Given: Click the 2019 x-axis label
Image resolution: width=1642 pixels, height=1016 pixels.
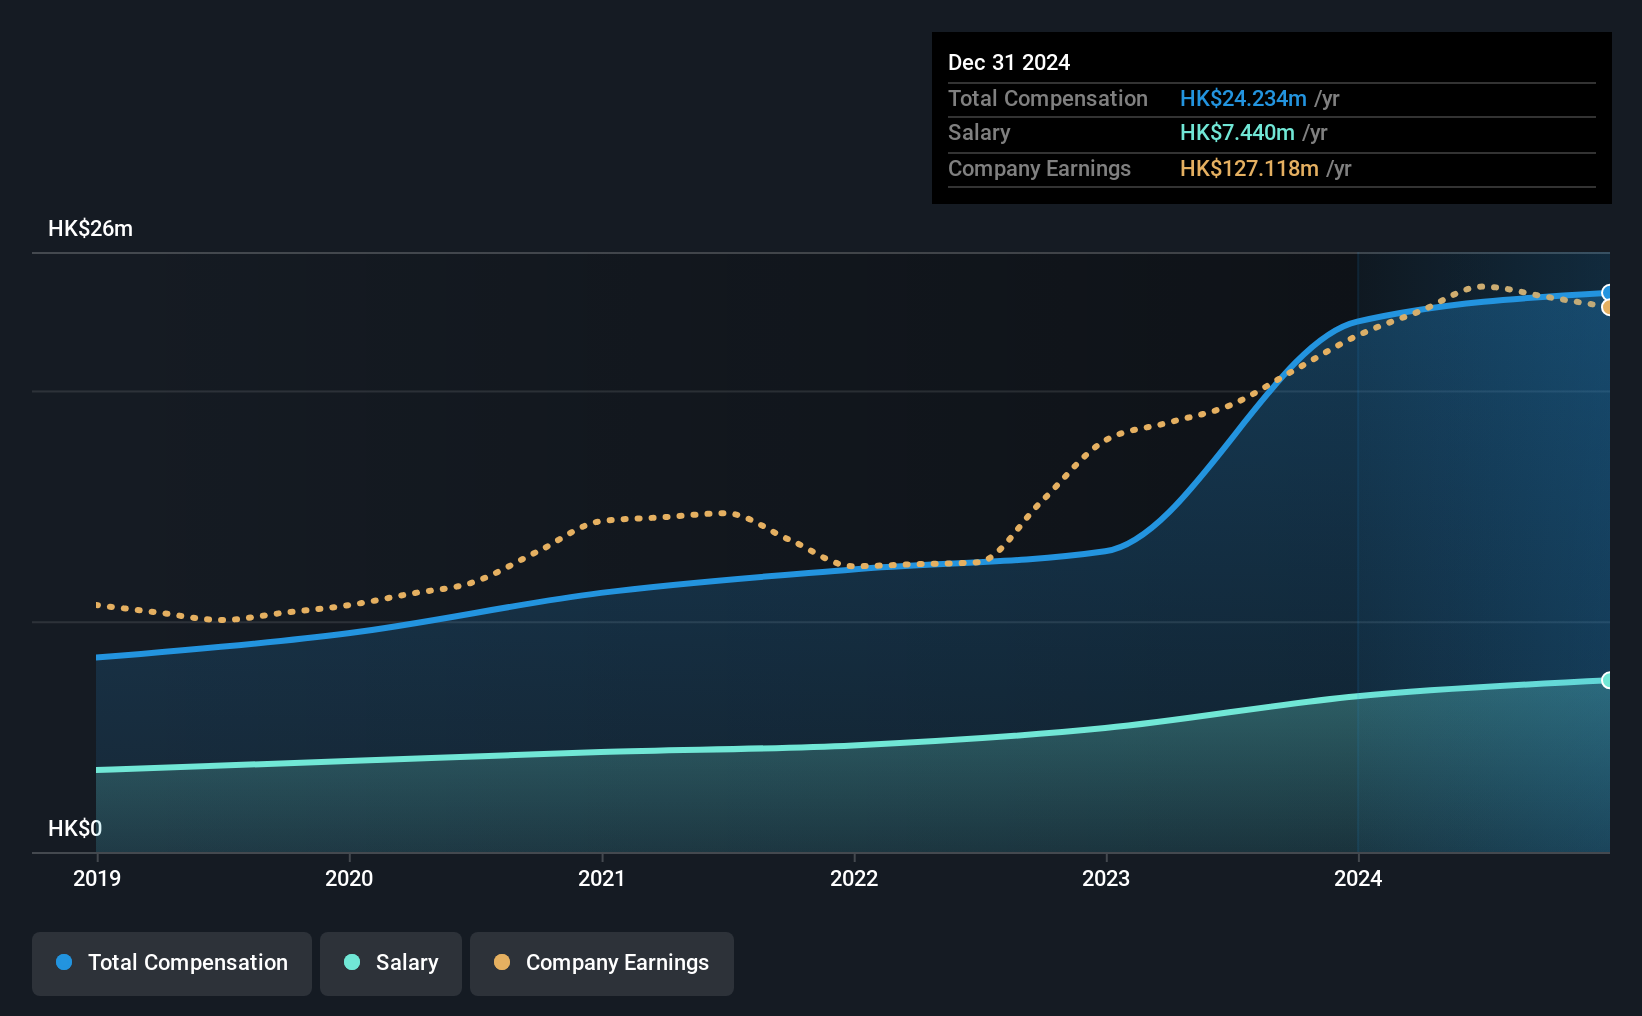Looking at the screenshot, I should (97, 878).
